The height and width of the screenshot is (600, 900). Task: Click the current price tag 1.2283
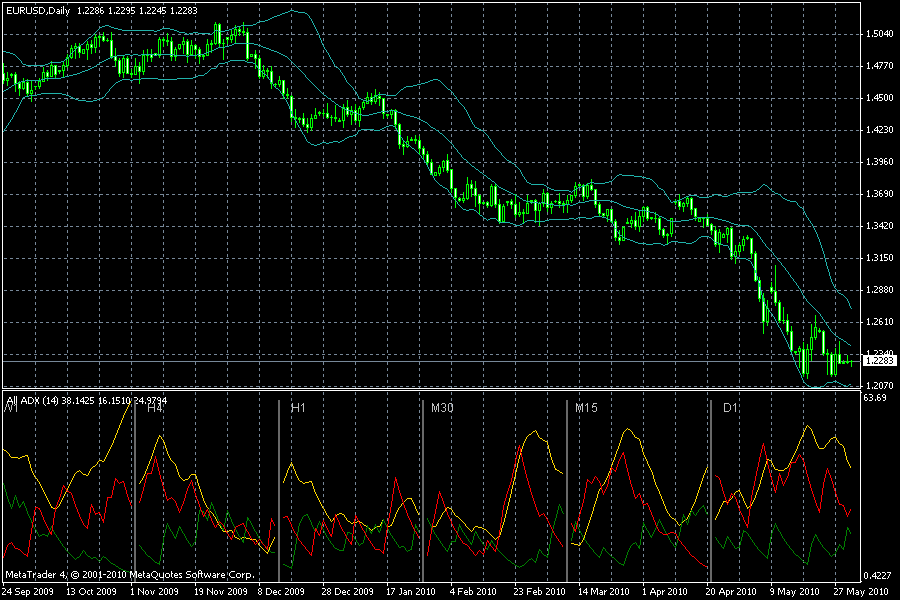click(879, 361)
